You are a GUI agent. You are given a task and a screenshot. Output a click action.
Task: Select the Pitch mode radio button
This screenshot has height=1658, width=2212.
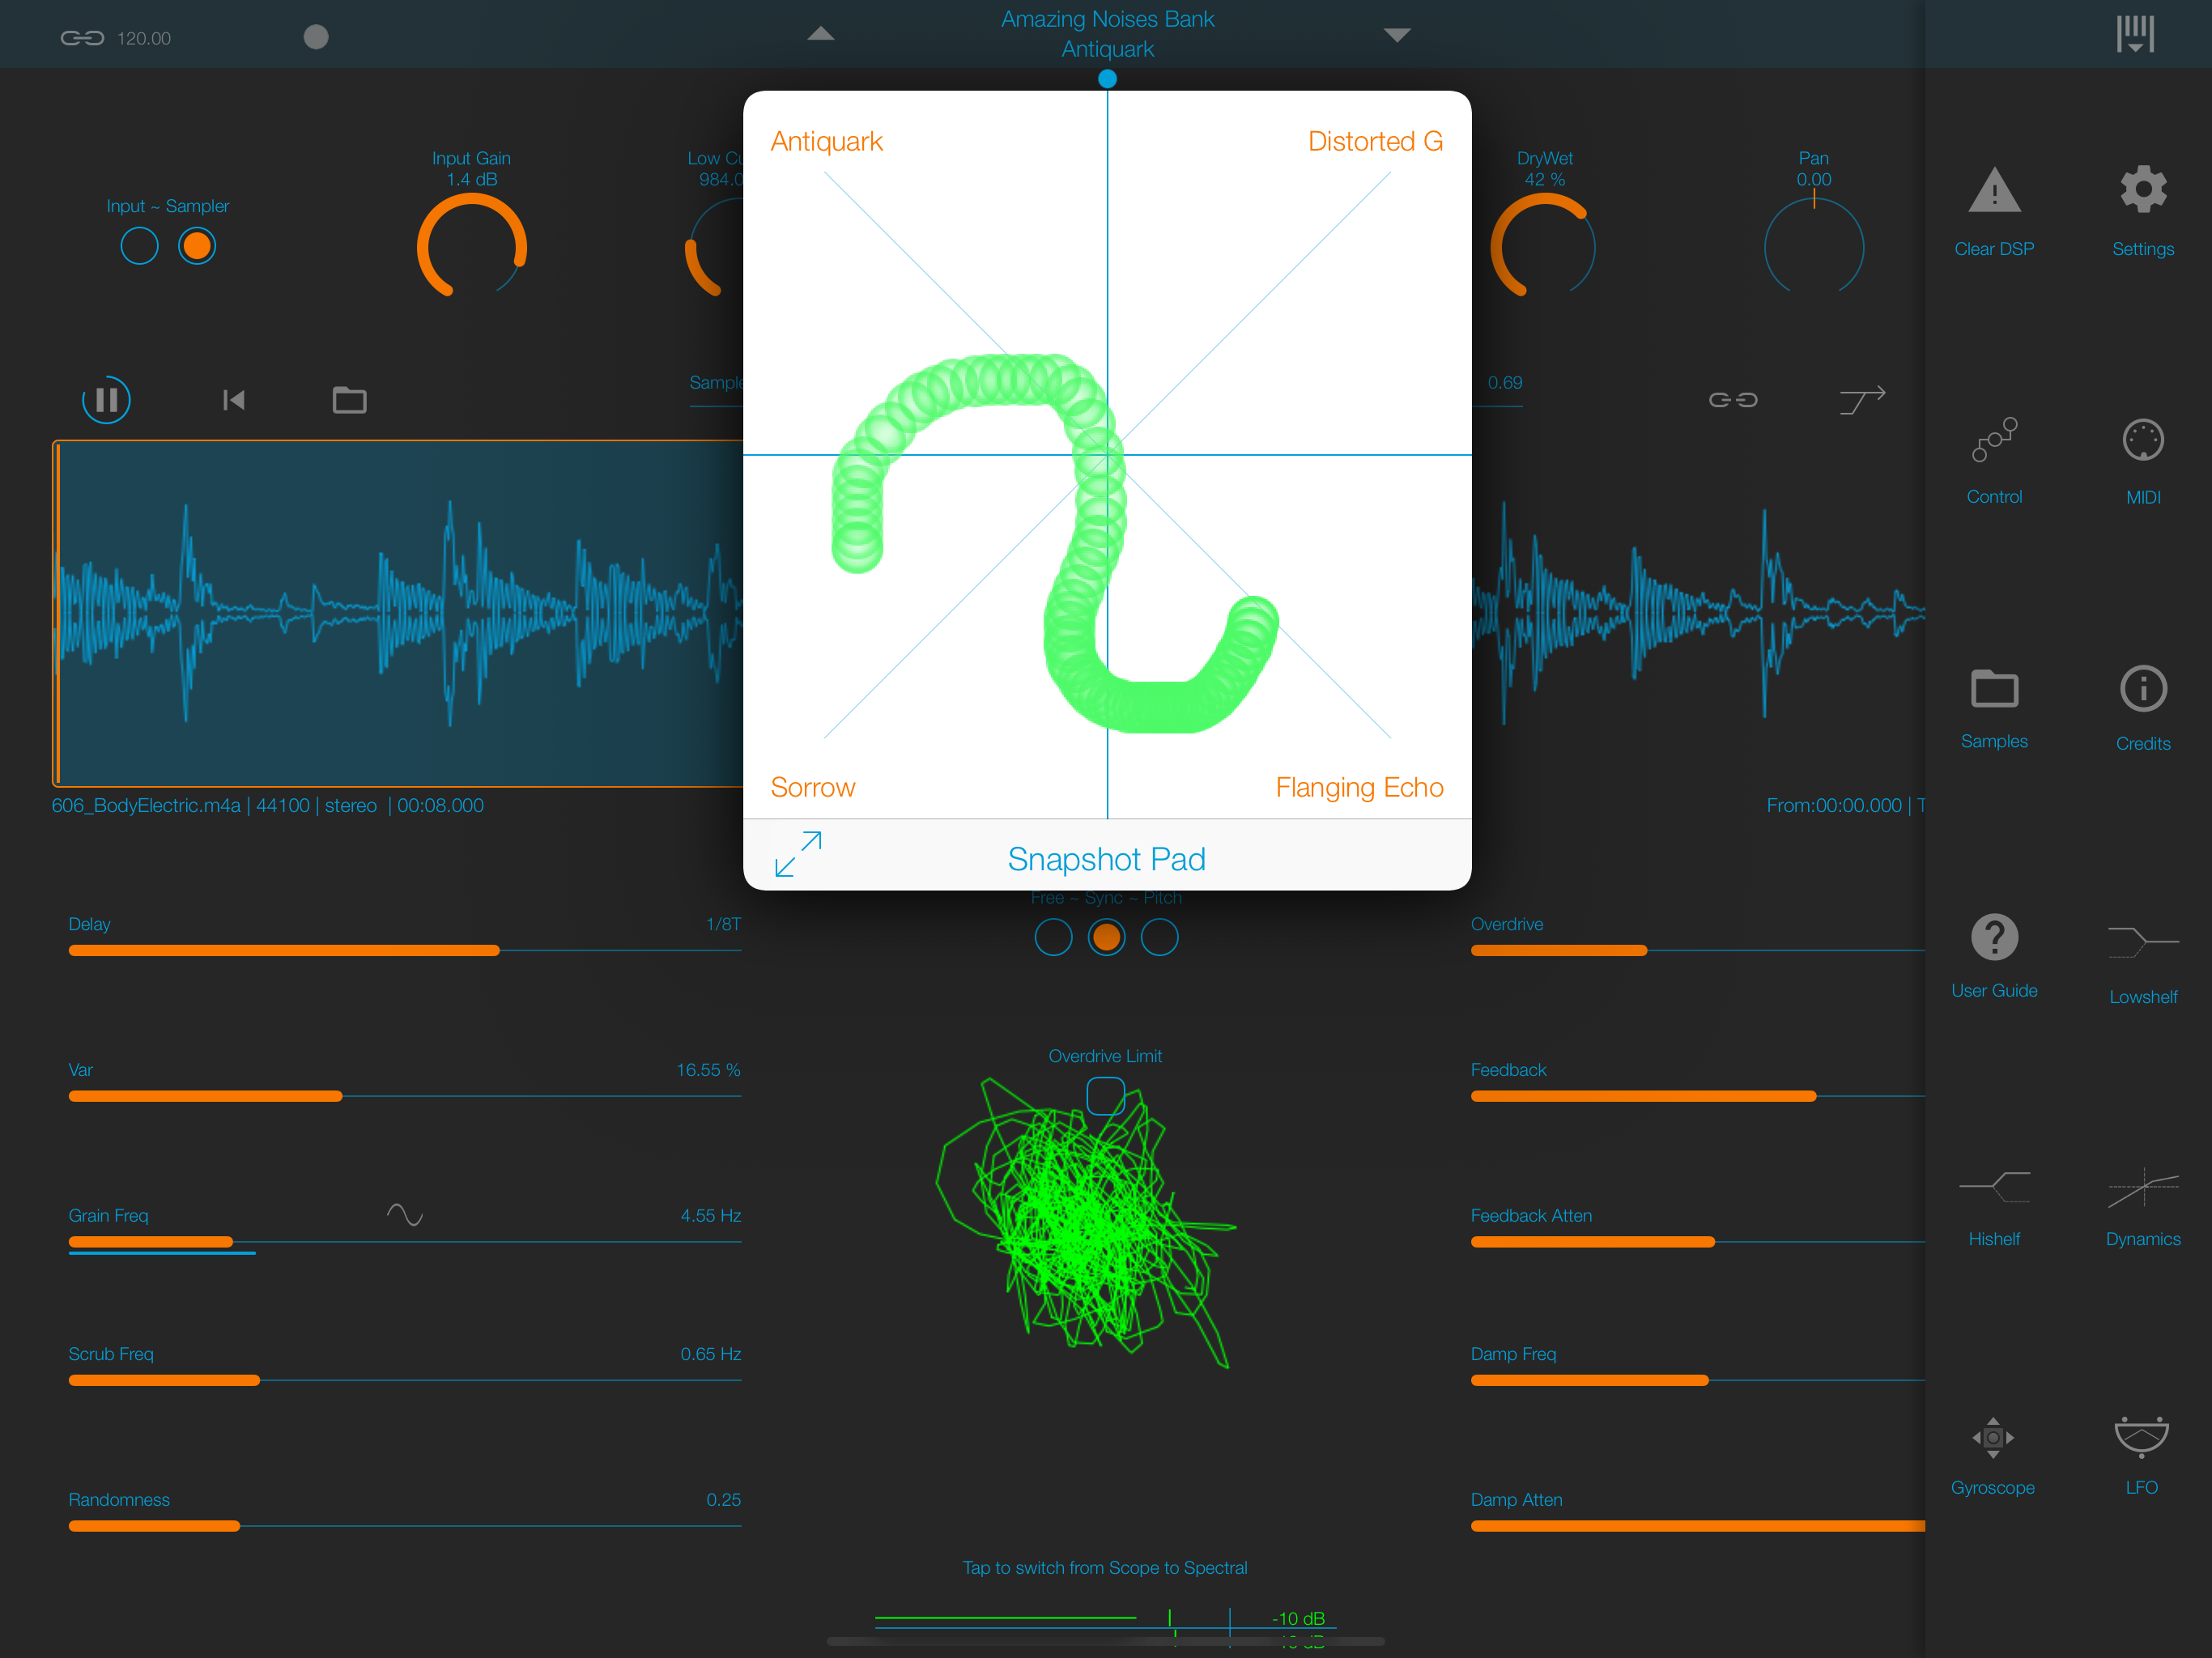point(1159,937)
